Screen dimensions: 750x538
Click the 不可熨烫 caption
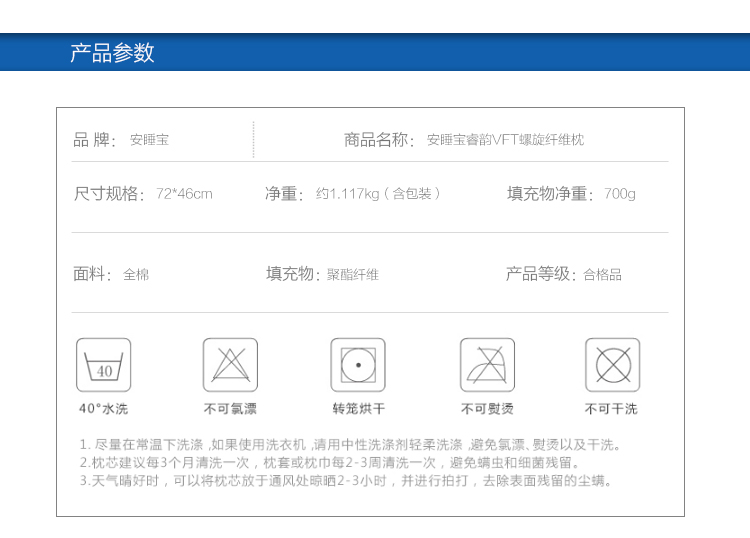(x=487, y=409)
